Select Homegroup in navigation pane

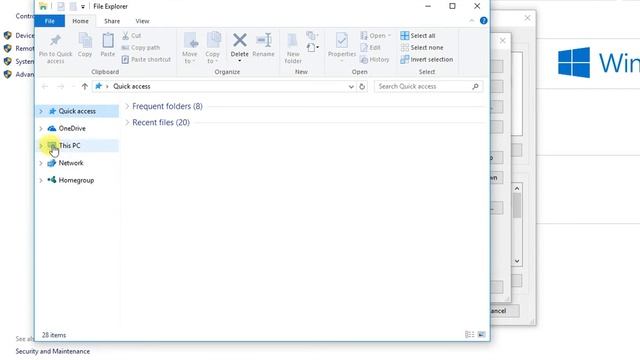(76, 180)
